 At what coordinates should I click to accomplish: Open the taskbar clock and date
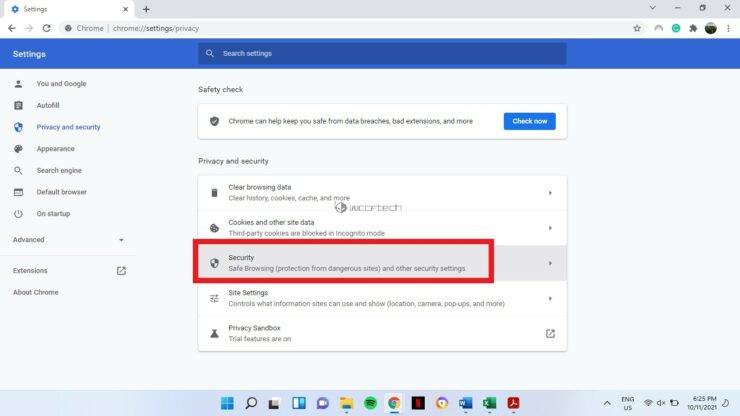(702, 403)
